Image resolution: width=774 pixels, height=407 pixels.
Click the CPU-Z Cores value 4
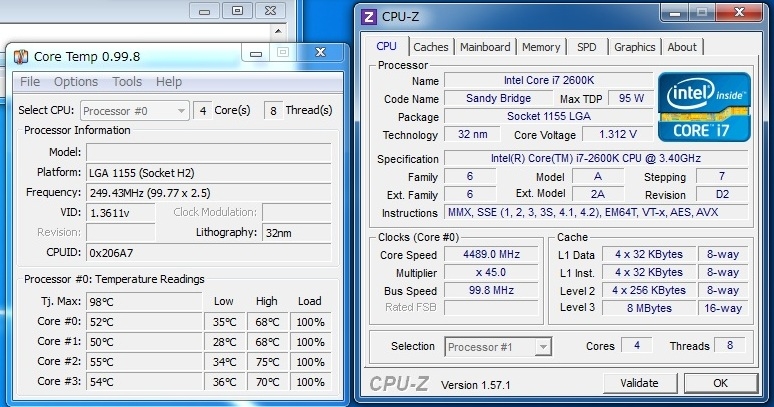[x=637, y=345]
